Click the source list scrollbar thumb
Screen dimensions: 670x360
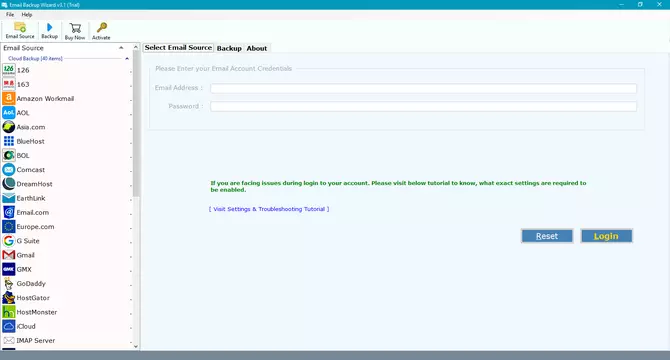pos(136,124)
